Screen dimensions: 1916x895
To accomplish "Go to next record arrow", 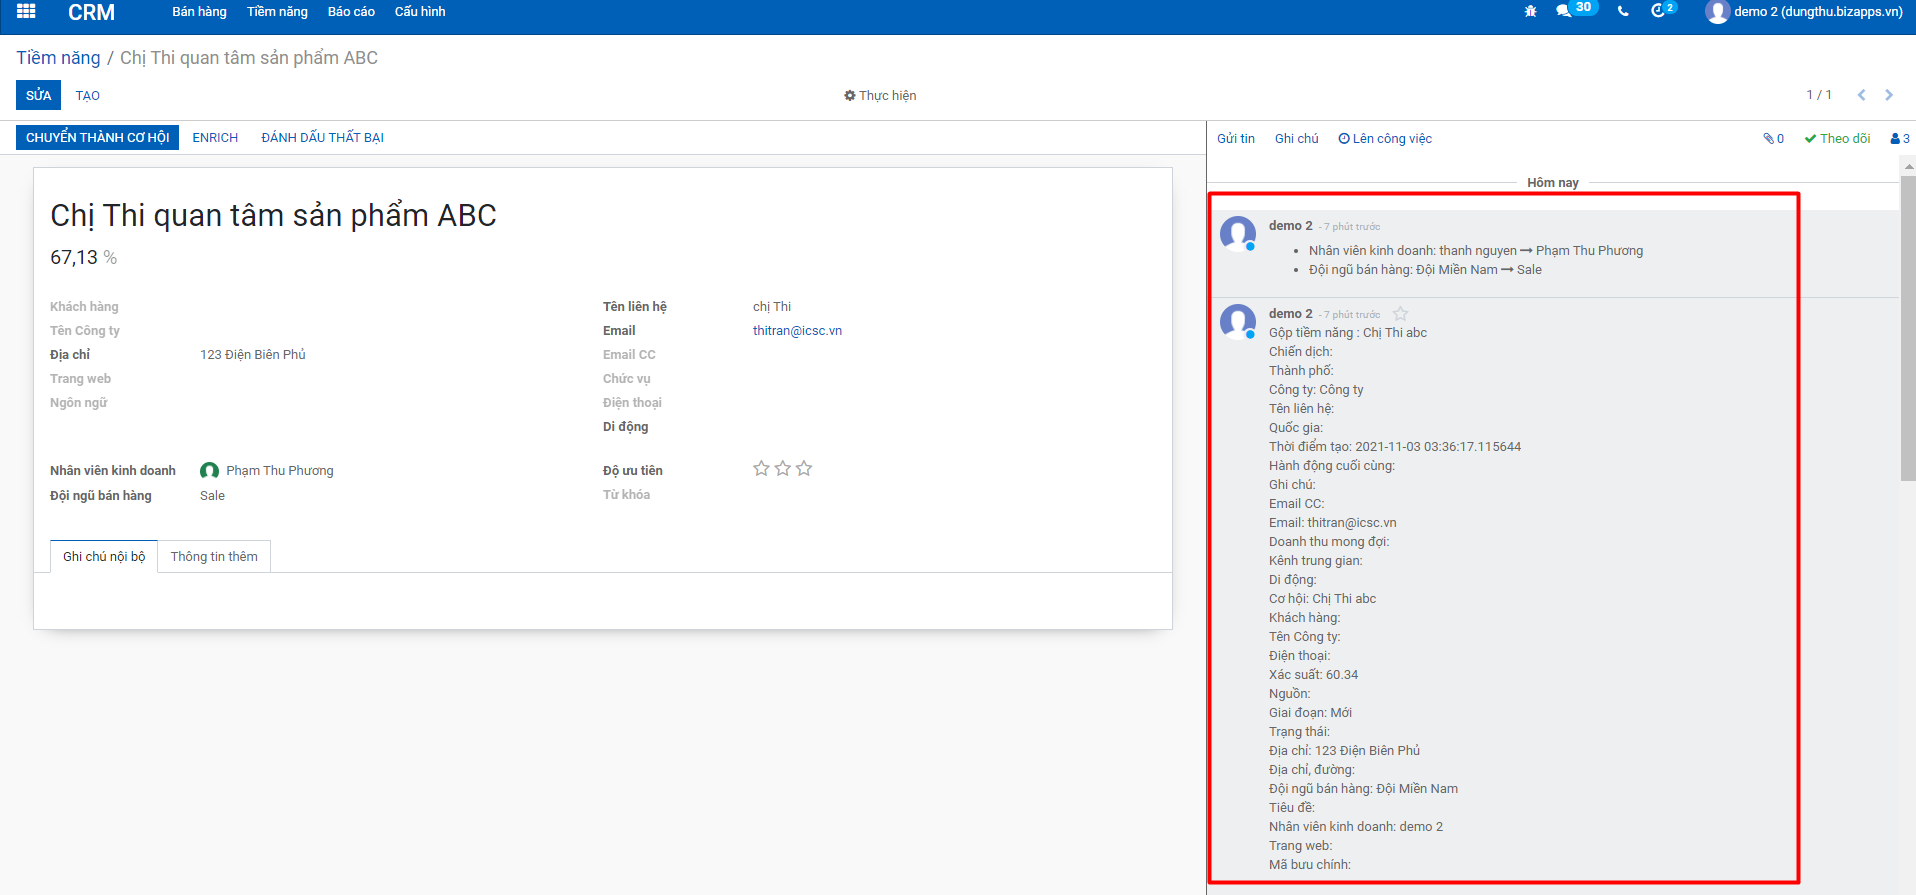I will tap(1889, 95).
